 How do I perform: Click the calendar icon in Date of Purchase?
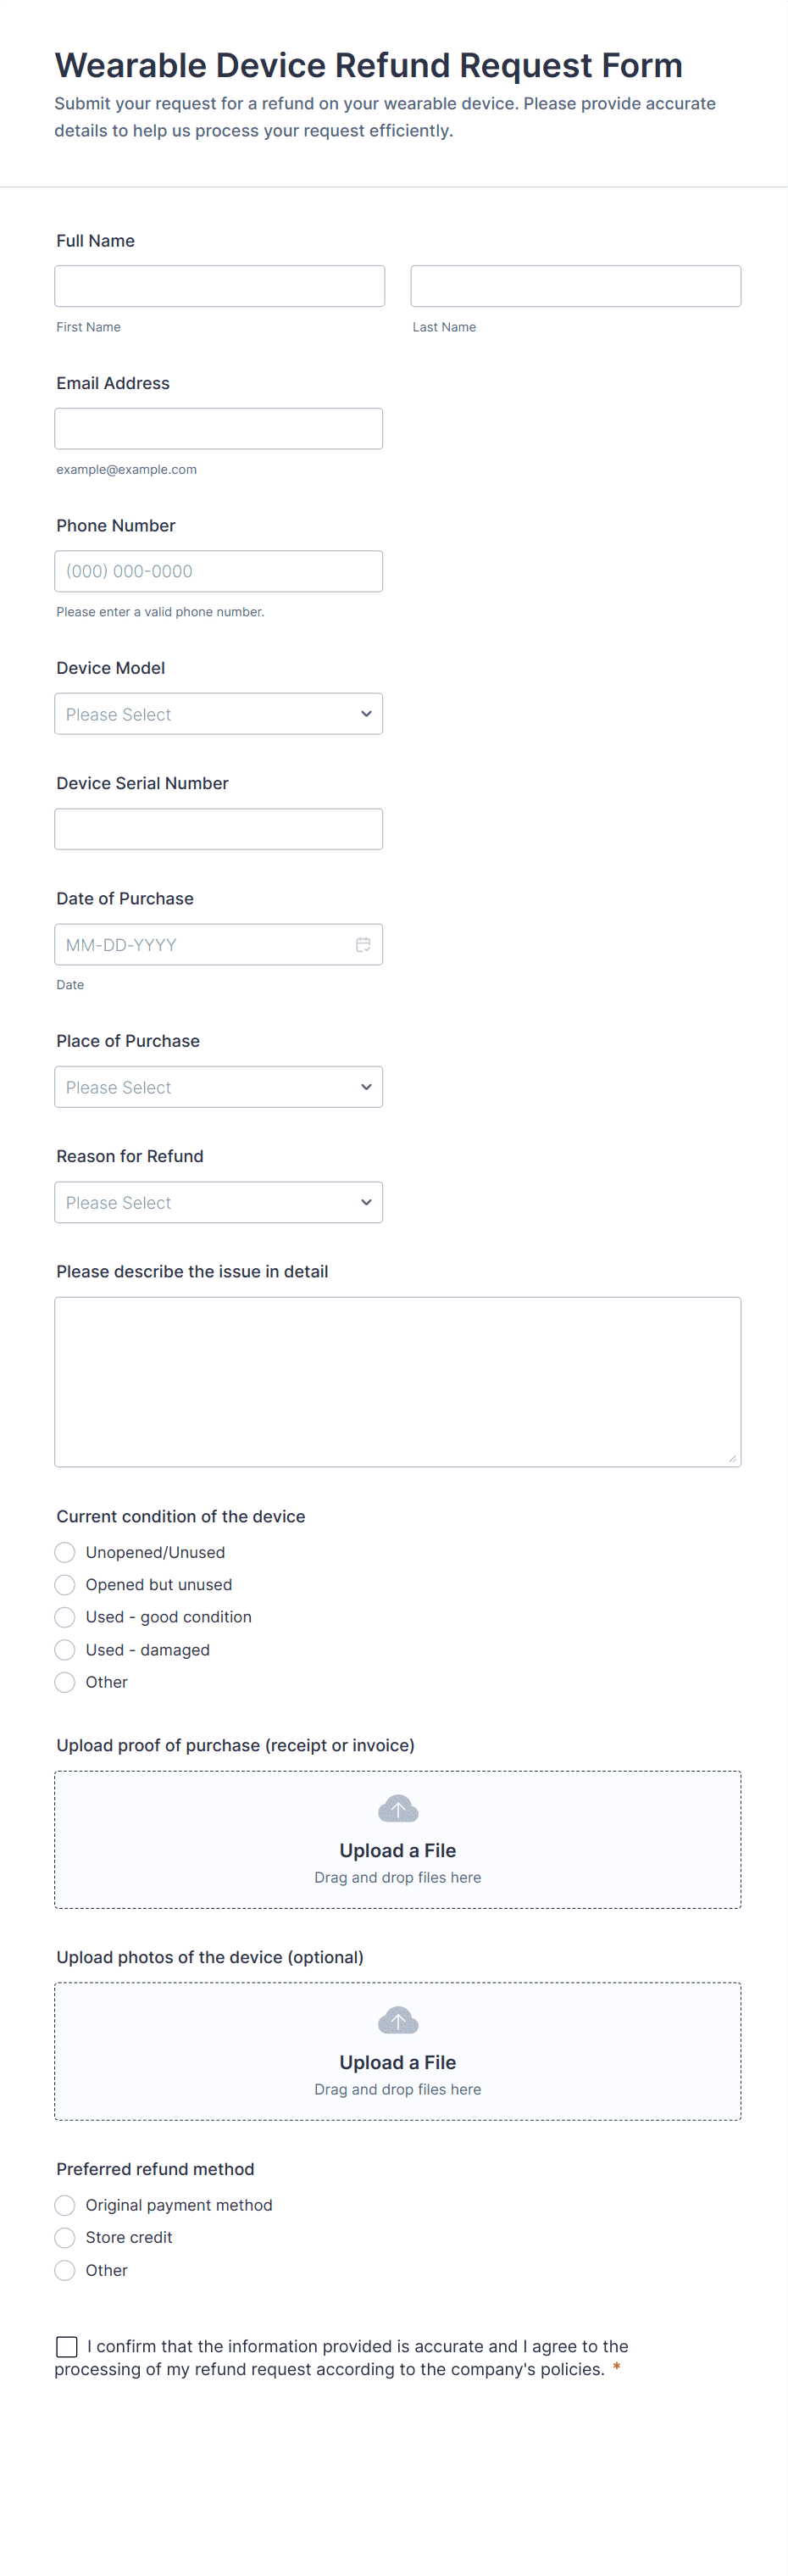pyautogui.click(x=363, y=944)
